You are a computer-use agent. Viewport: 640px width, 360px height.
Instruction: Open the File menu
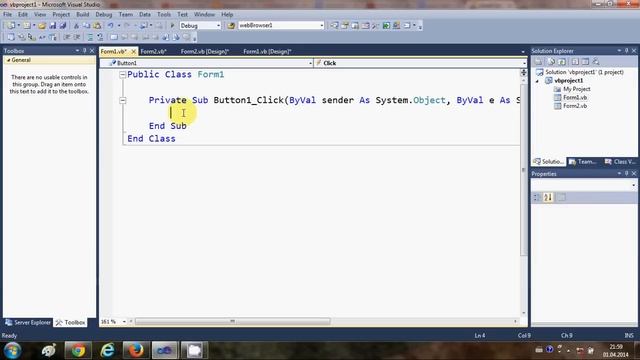point(7,14)
